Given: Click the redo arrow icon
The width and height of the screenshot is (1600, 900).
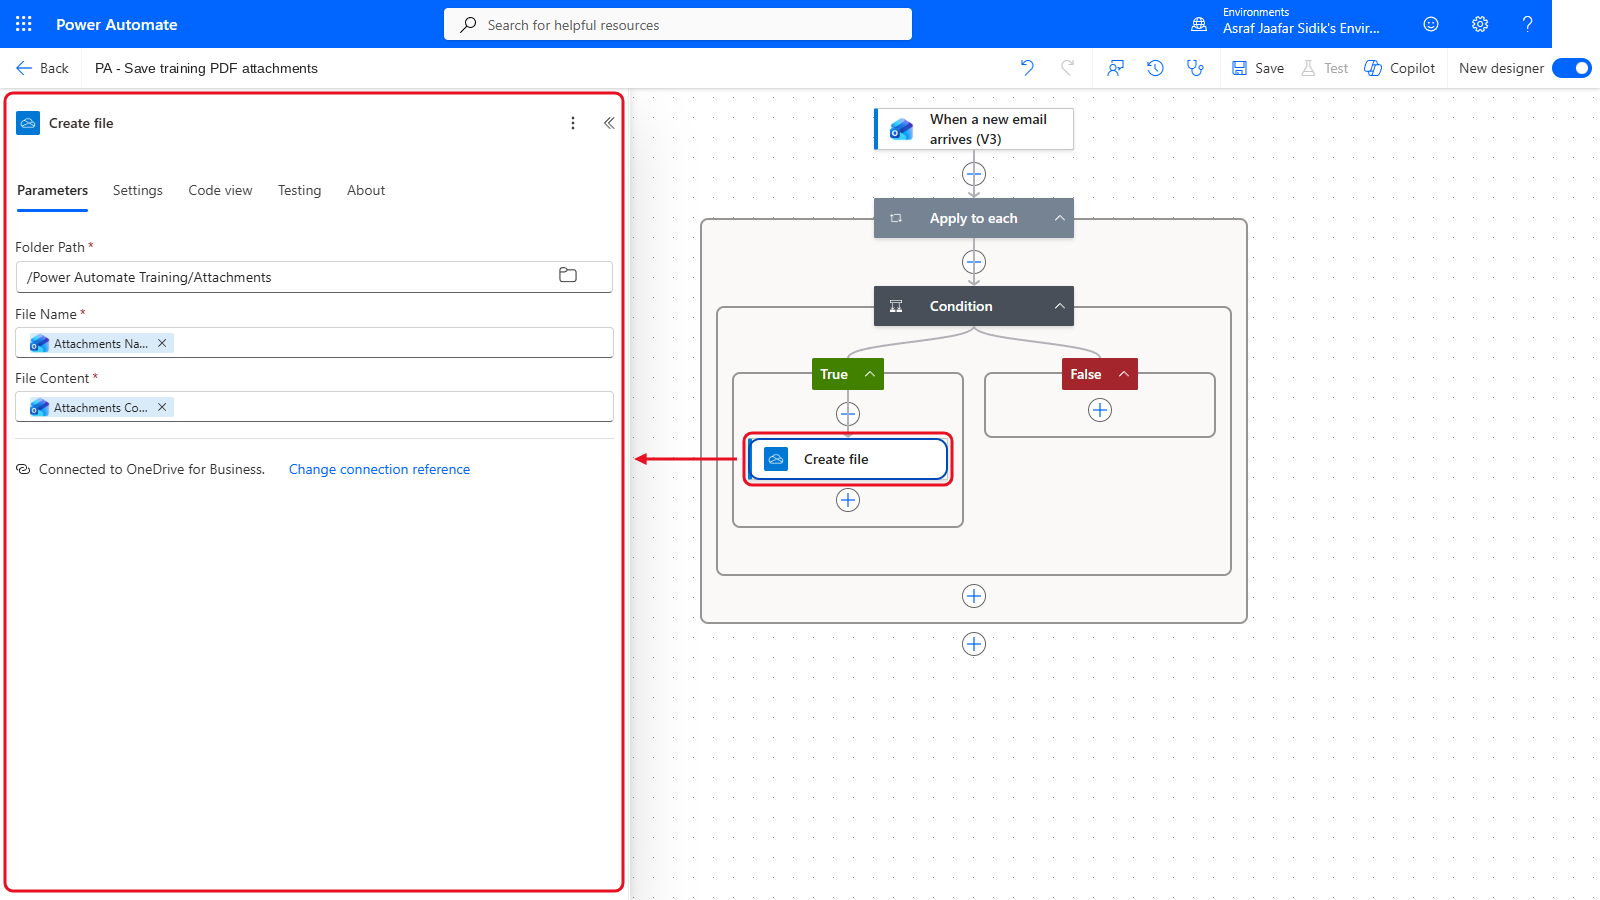Looking at the screenshot, I should tap(1068, 68).
